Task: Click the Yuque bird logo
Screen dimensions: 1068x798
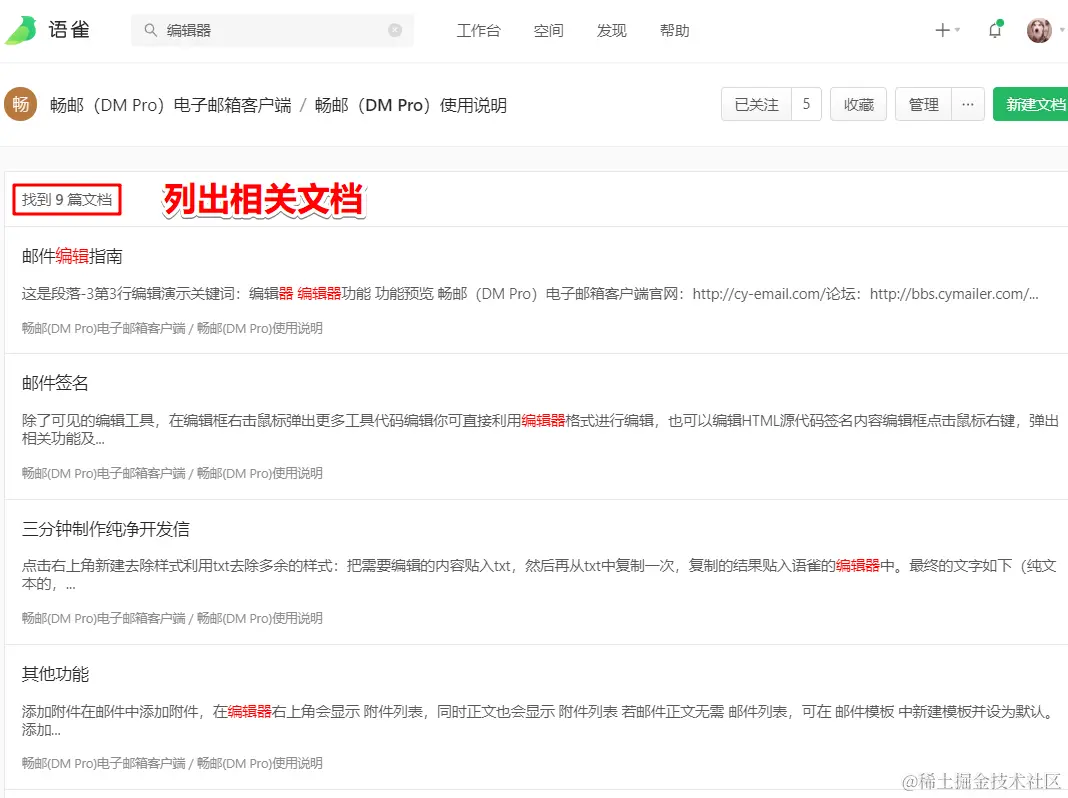Action: click(x=21, y=30)
